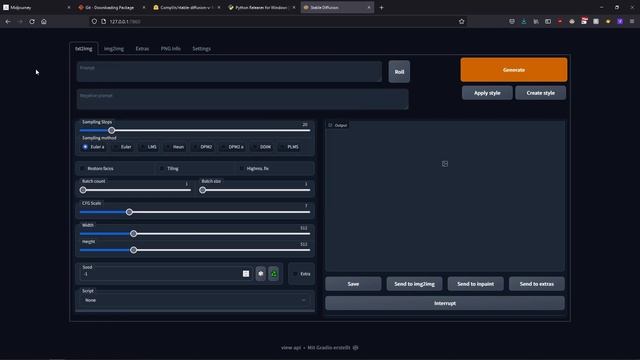Click the Width slider handle
This screenshot has width=640, height=360.
pos(133,234)
